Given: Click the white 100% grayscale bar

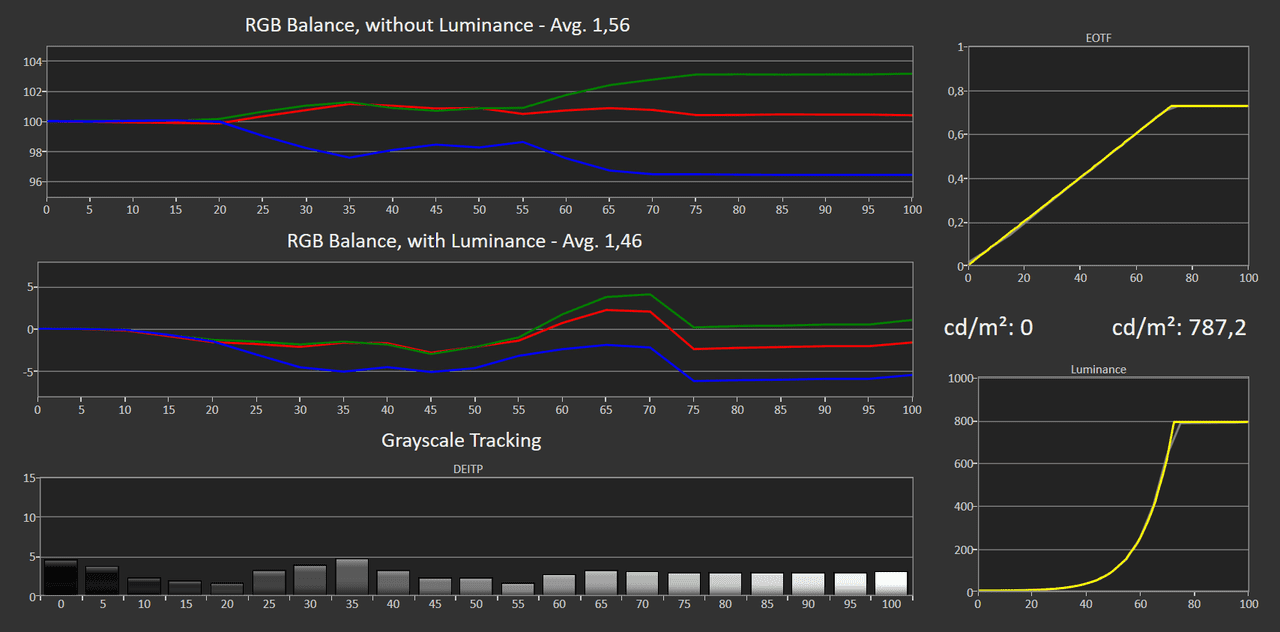Looking at the screenshot, I should (890, 583).
